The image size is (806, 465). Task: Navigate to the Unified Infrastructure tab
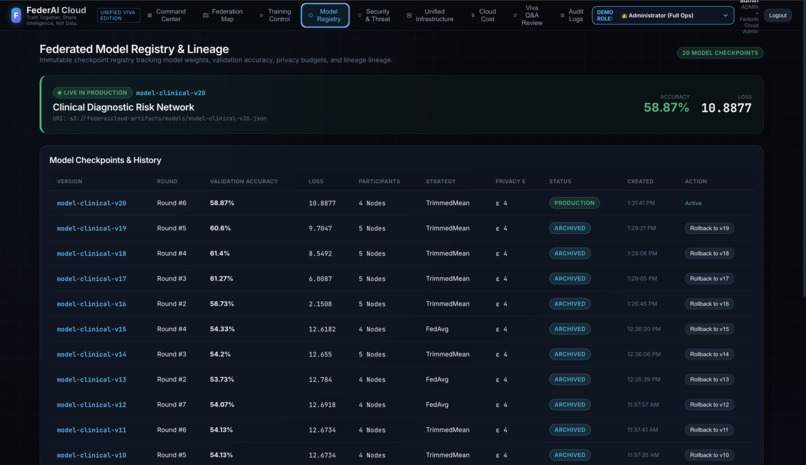point(431,15)
